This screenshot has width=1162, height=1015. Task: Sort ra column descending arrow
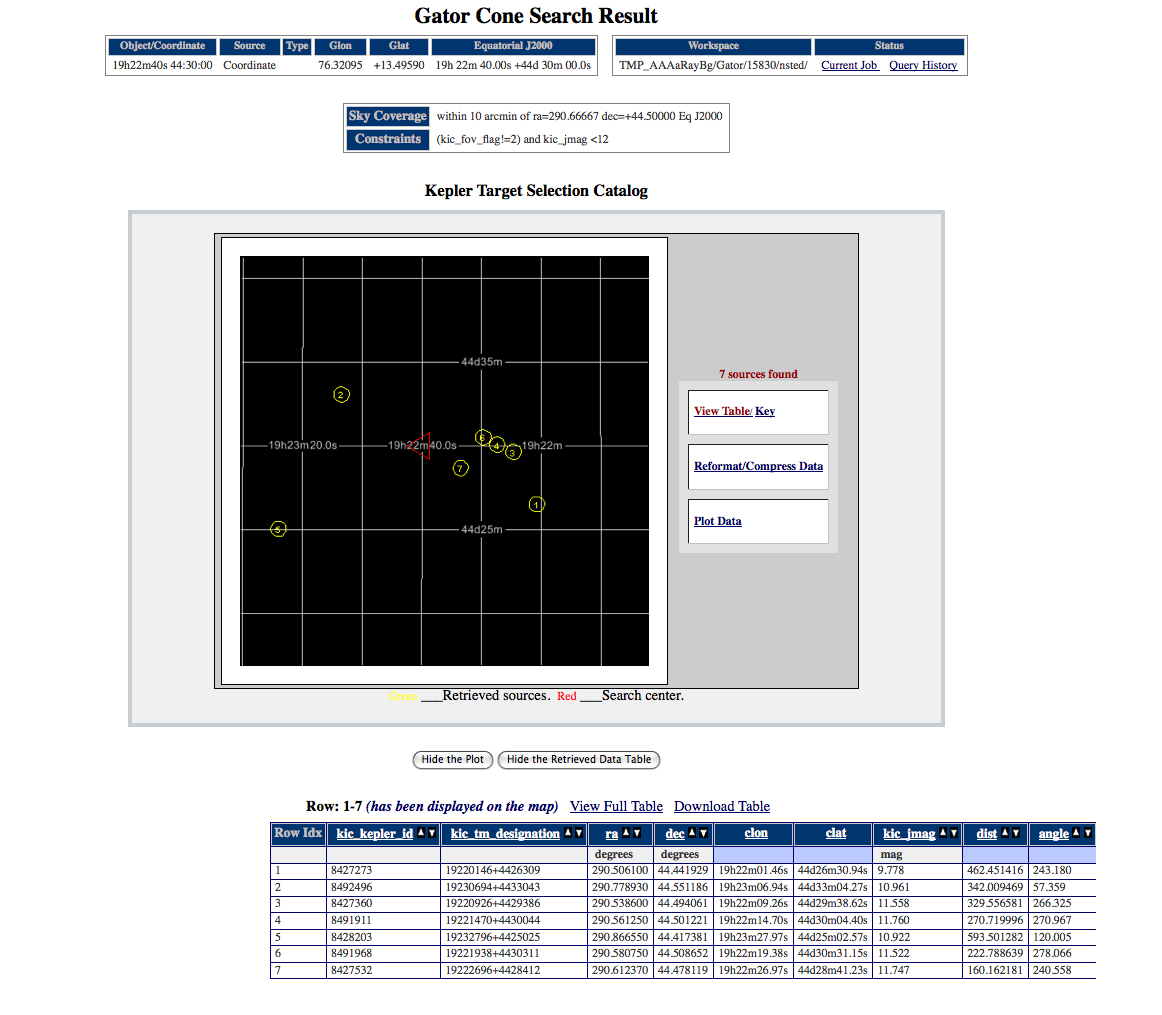coord(637,833)
